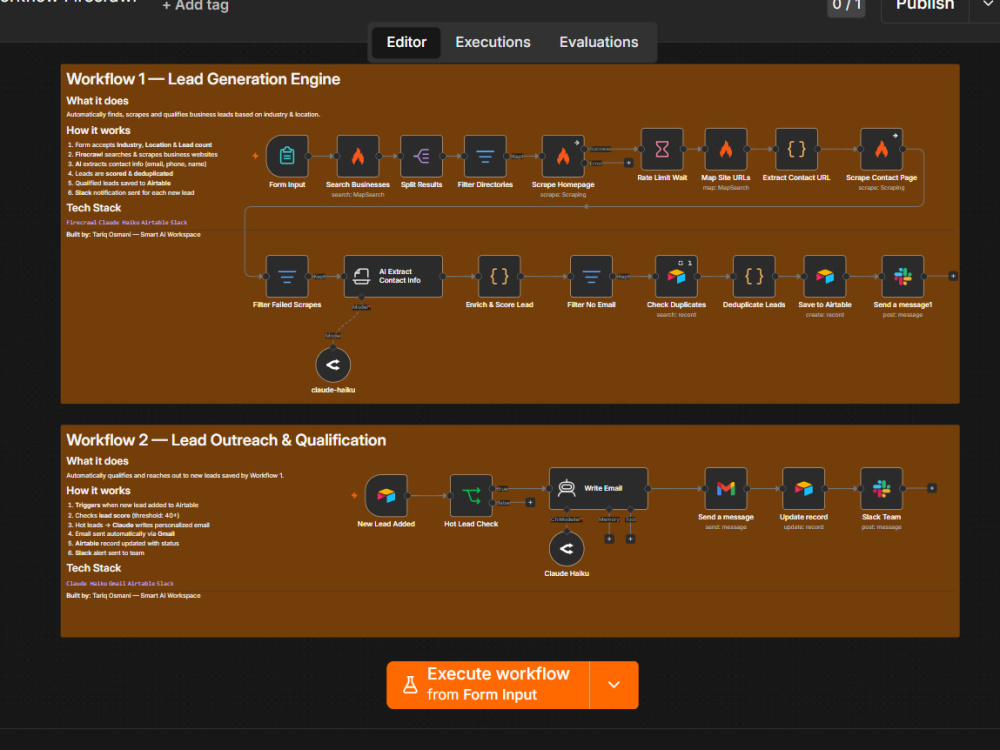Open the Publish options dropdown arrow
This screenshot has height=750, width=1000.
coord(987,6)
